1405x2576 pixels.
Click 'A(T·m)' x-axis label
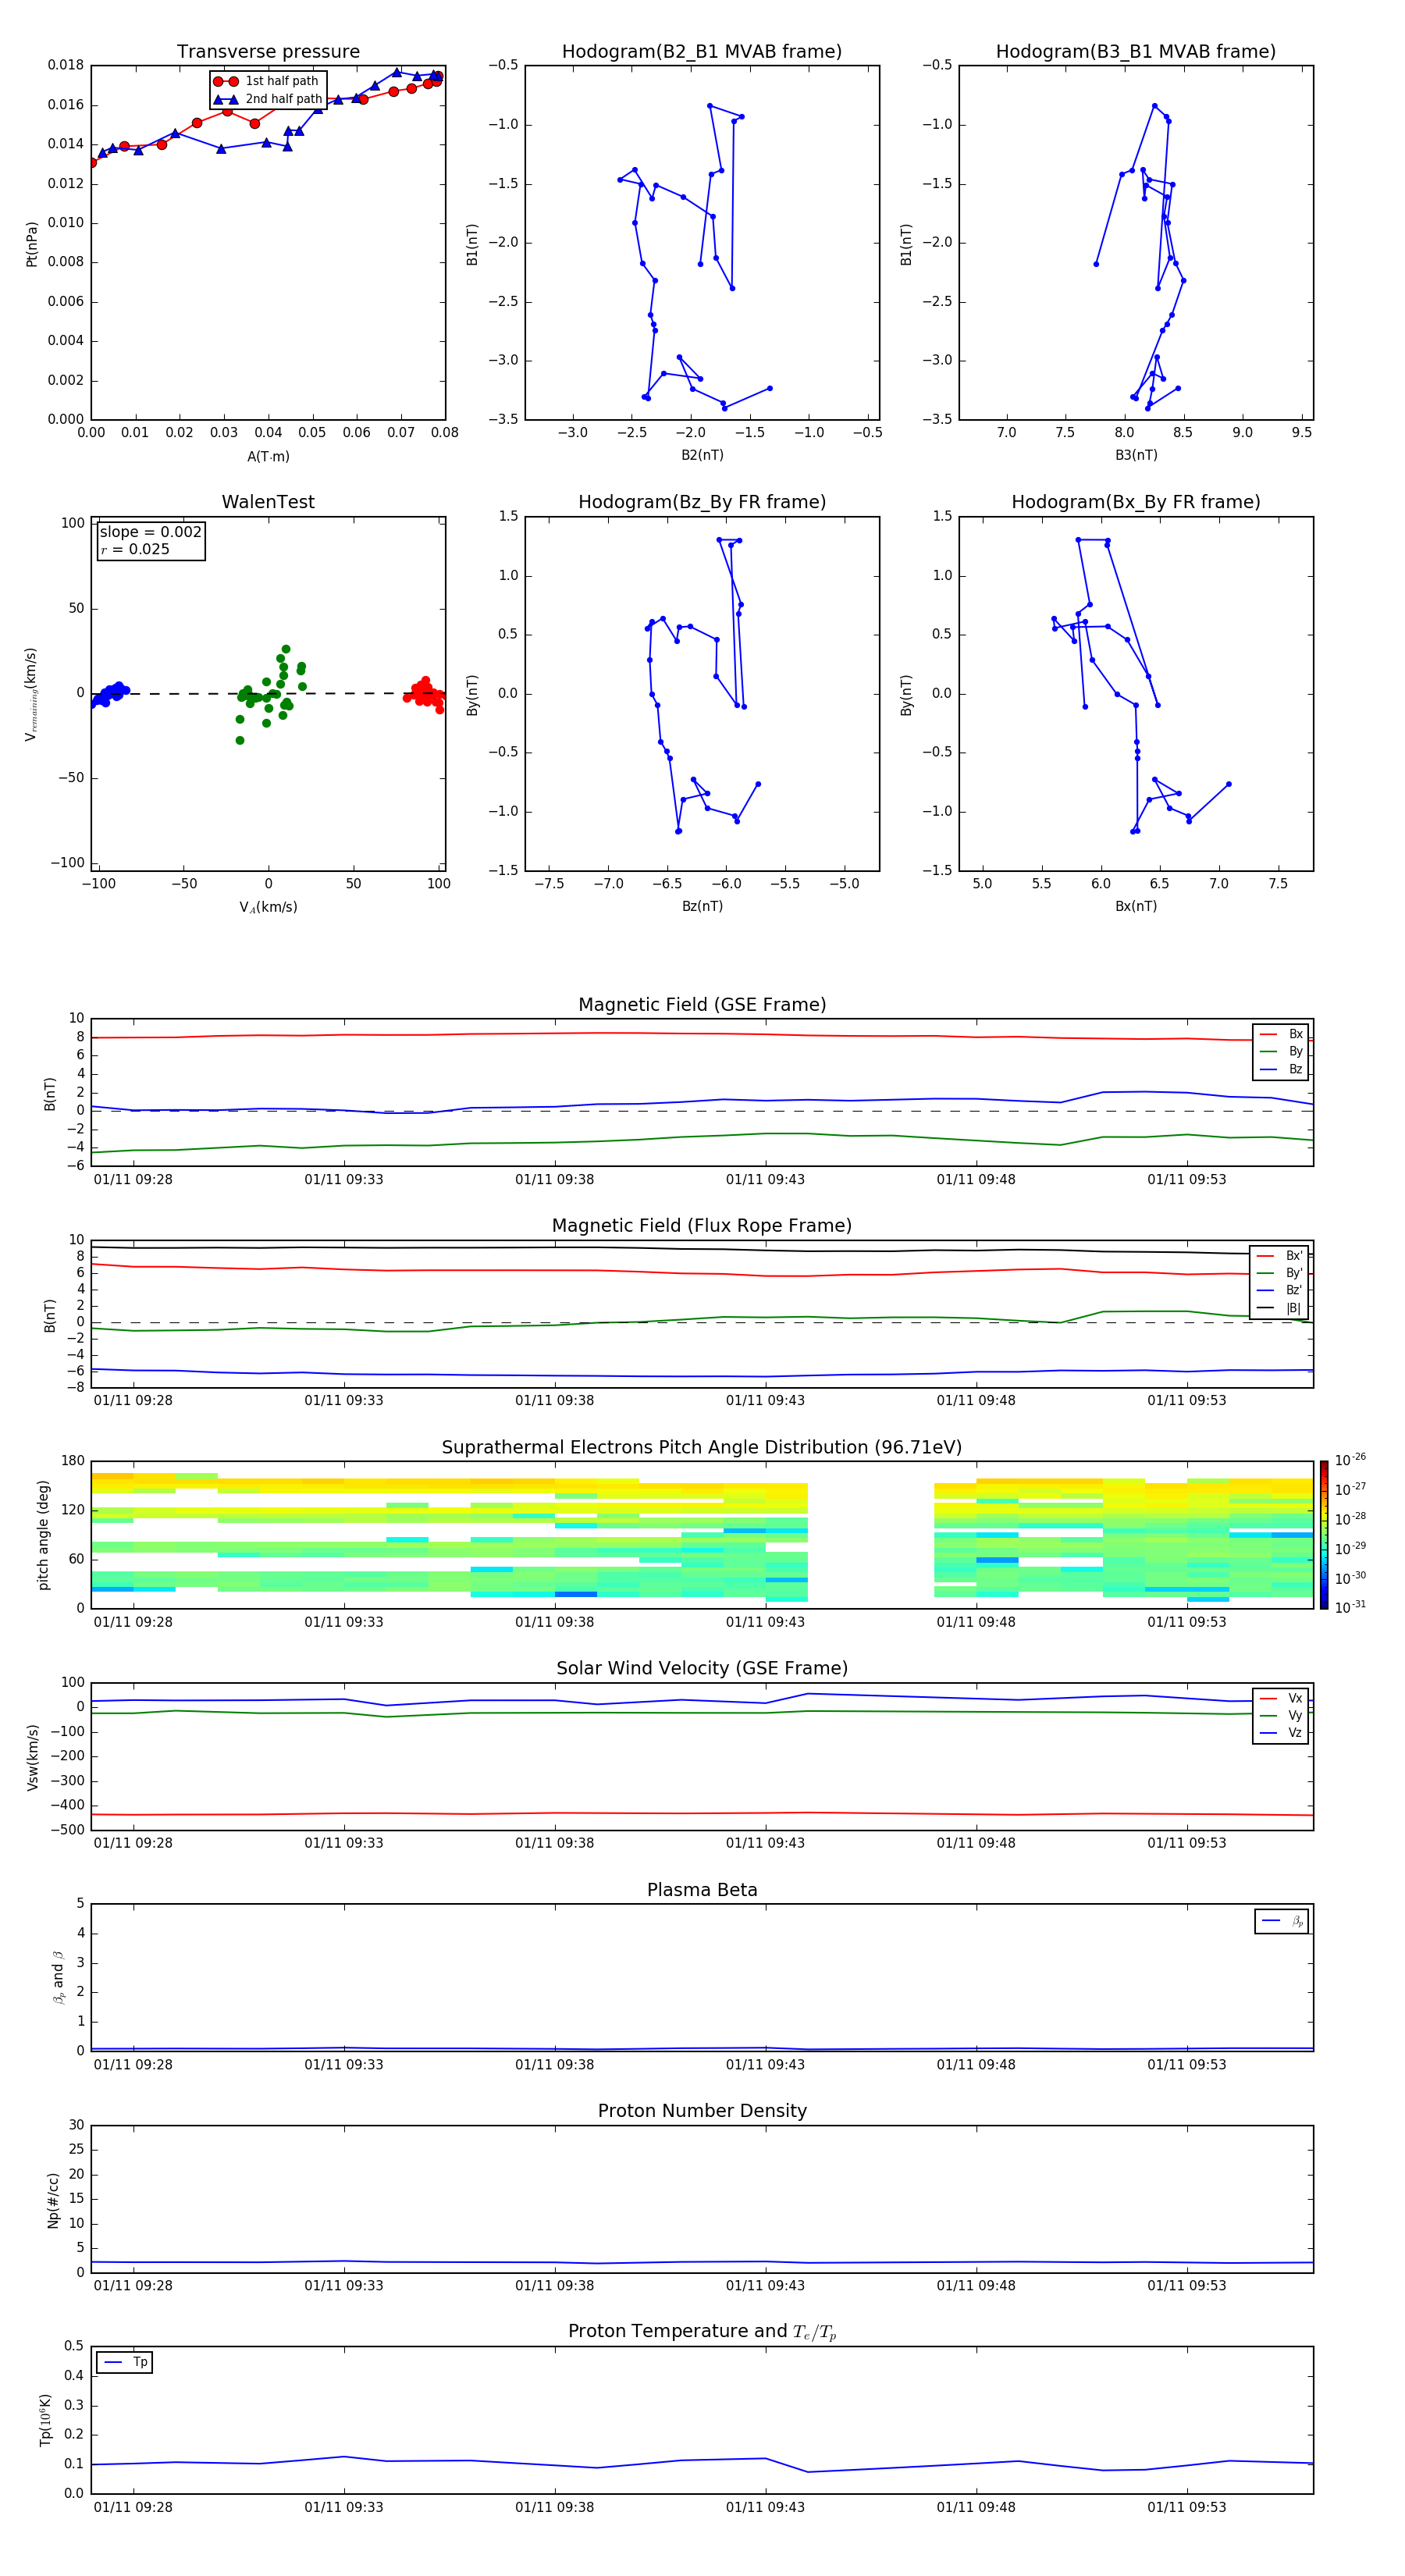tap(268, 457)
